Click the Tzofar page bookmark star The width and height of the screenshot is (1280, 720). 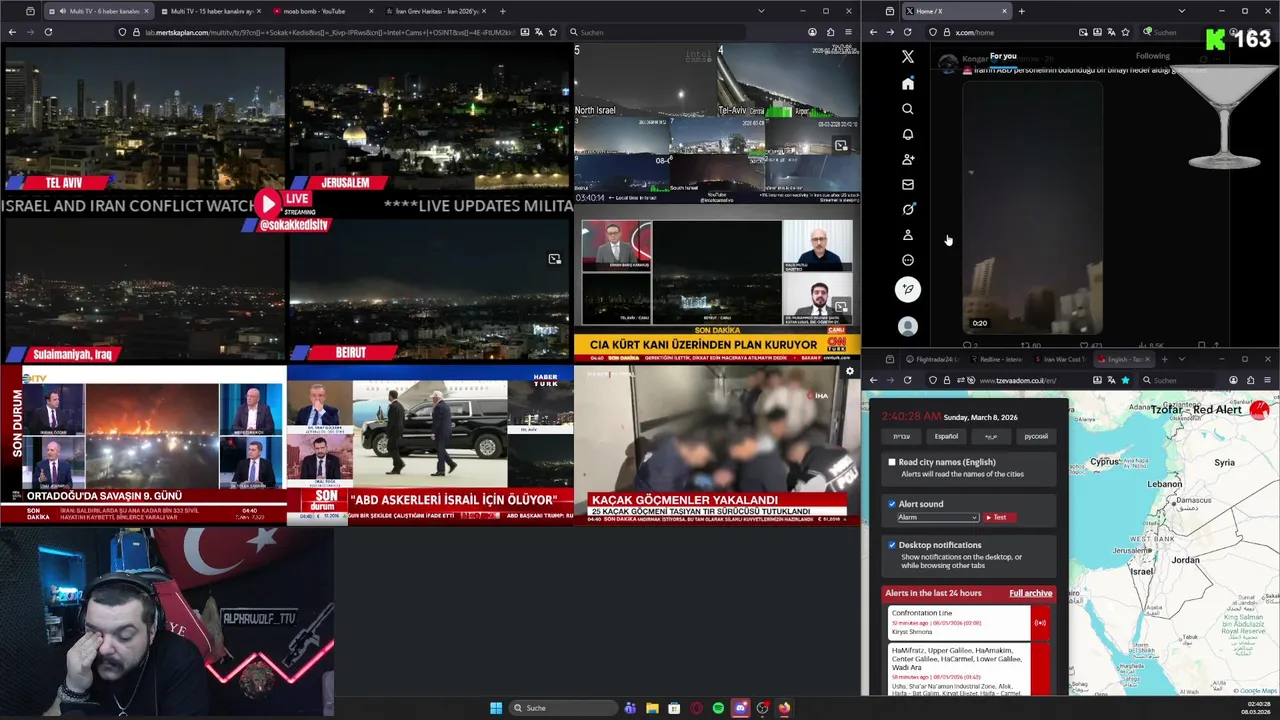[x=1125, y=380]
